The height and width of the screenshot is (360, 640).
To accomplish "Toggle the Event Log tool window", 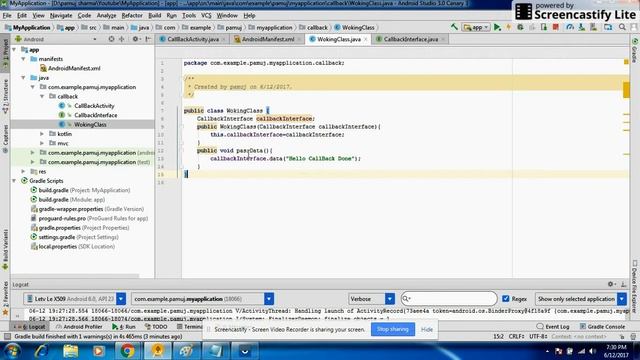I will click(x=553, y=327).
